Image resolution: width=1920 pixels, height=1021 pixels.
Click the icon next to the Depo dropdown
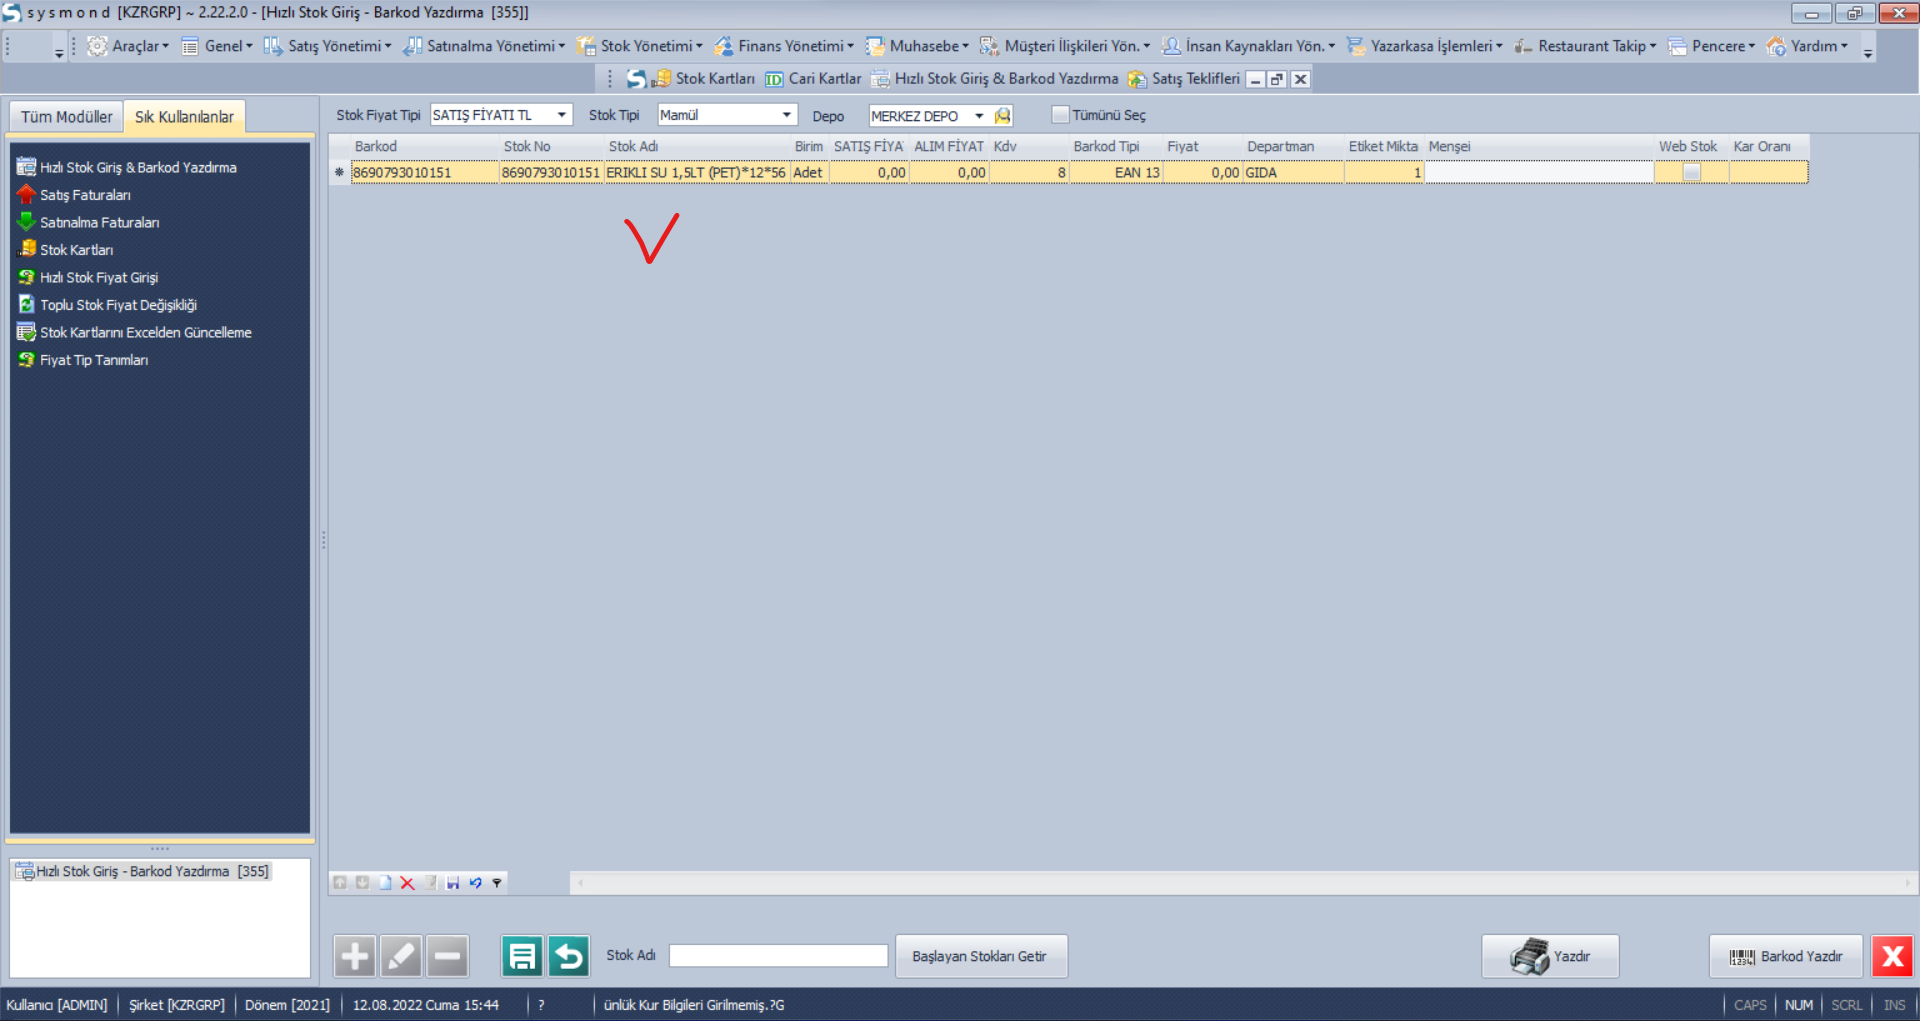point(1003,116)
